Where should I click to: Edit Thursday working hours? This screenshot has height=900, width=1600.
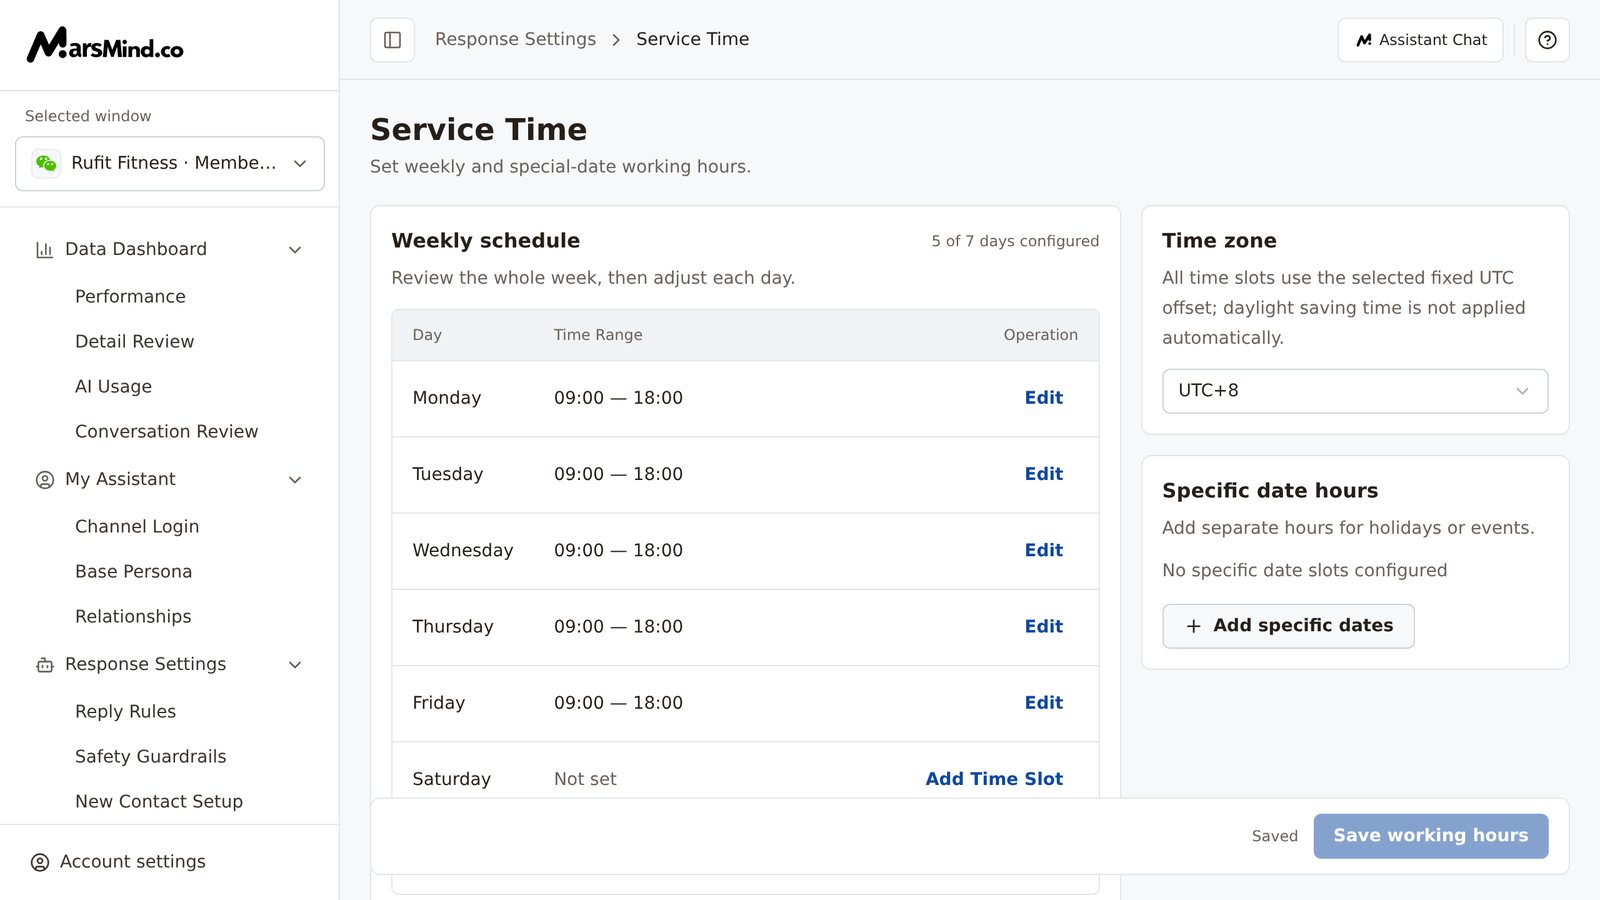coord(1043,626)
